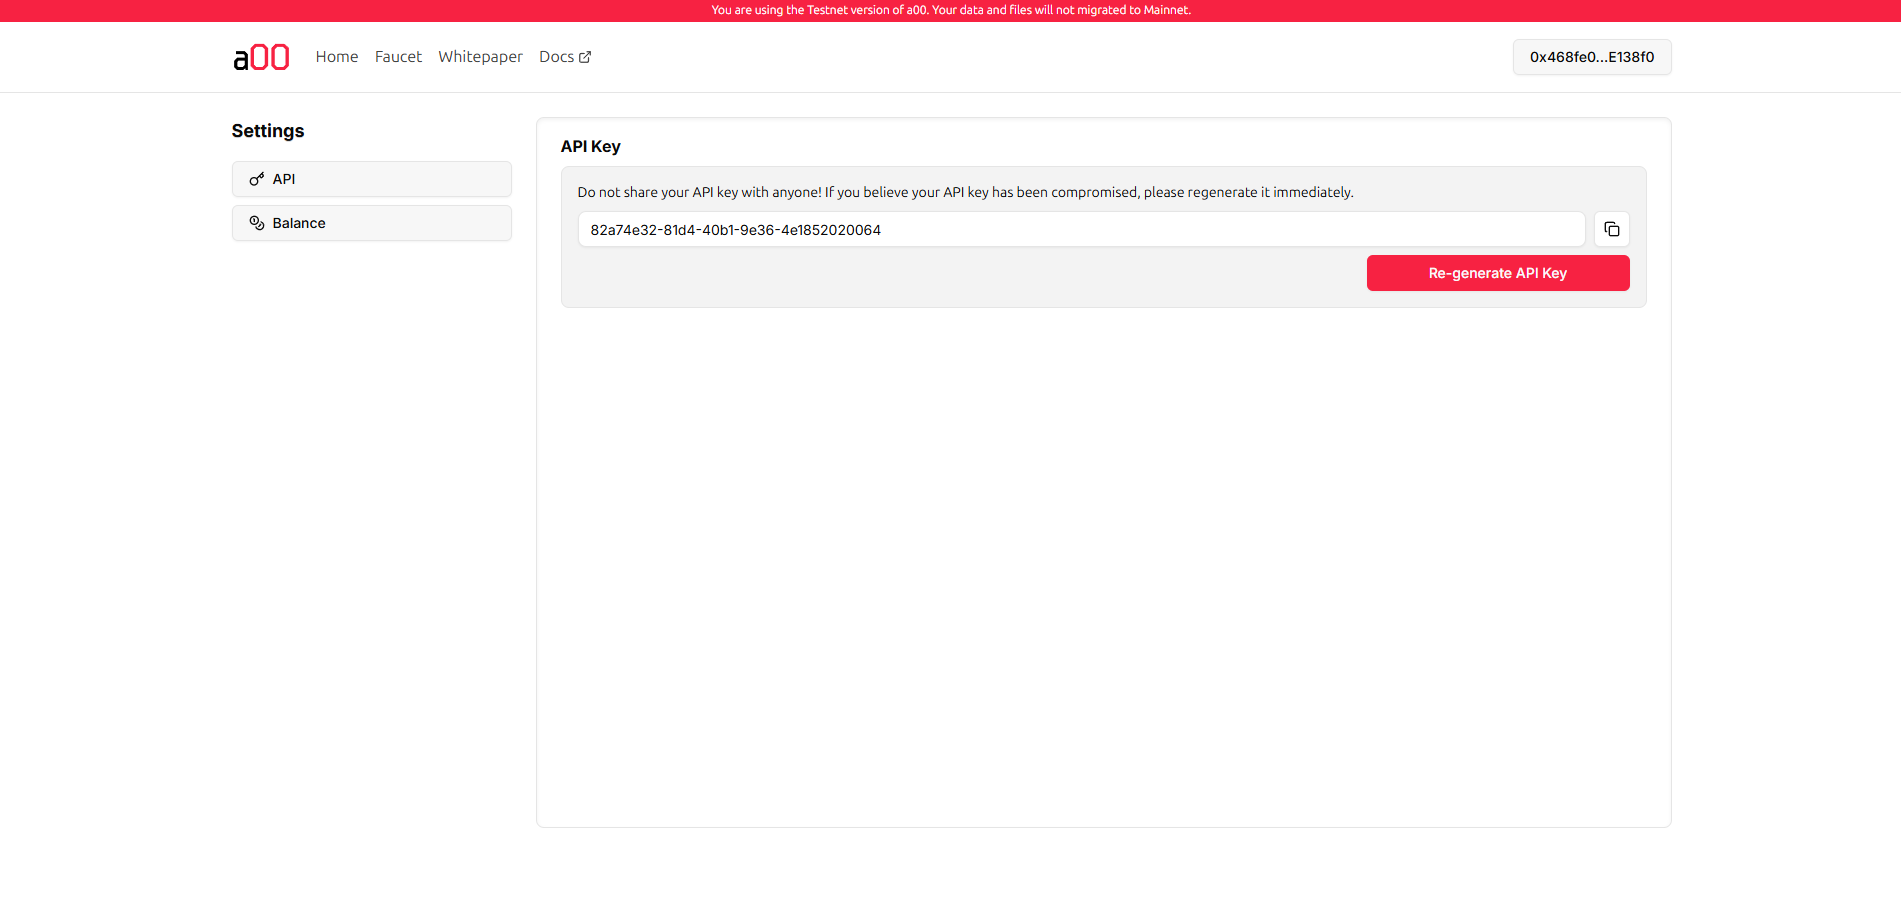Click the external link icon next to Docs
Viewport: 1901px width, 907px height.
585,57
